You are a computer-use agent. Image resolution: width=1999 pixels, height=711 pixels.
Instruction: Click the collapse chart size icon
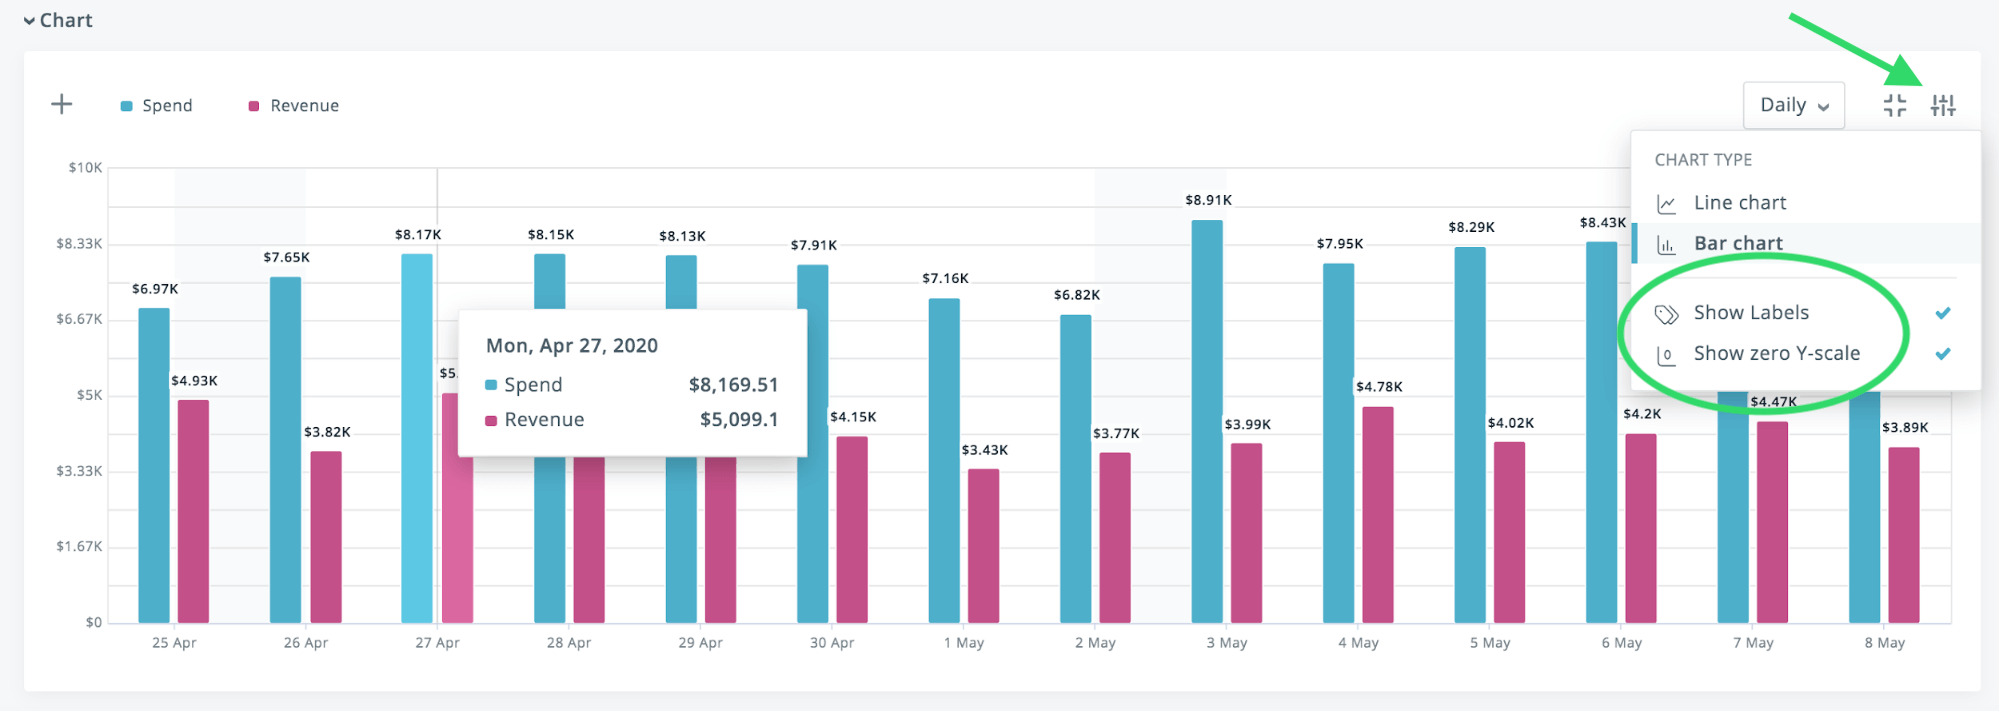tap(1894, 105)
